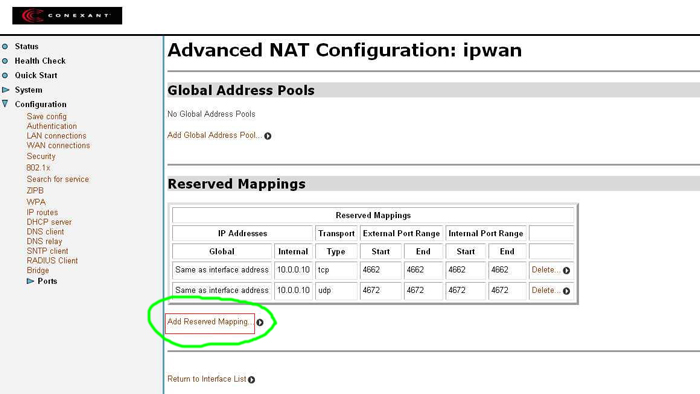The width and height of the screenshot is (700, 394).
Task: Open DNS client link
Action: 45,232
